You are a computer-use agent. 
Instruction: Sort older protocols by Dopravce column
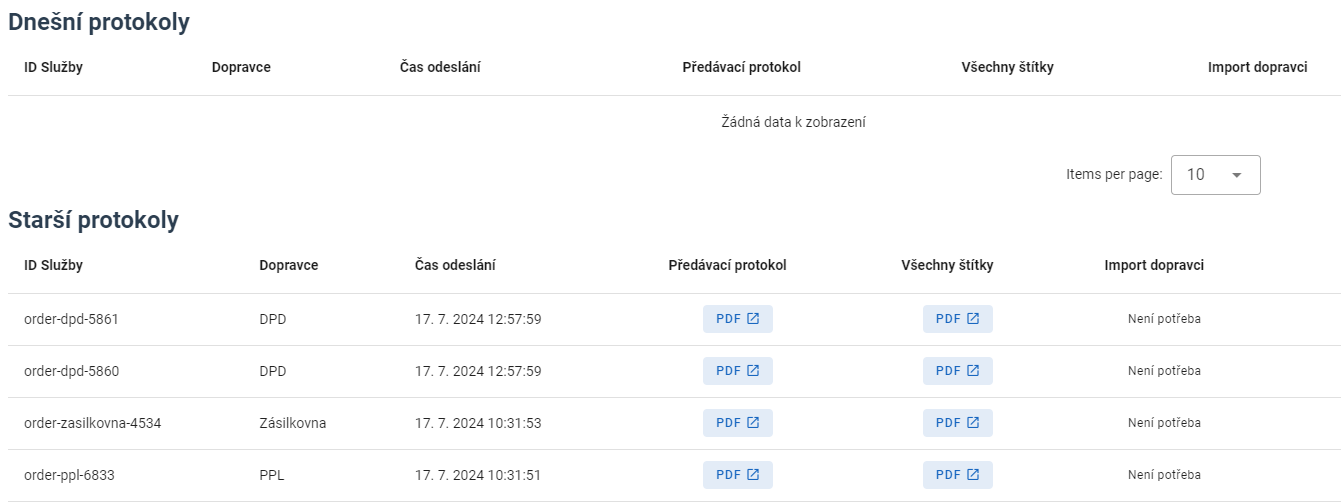(x=289, y=266)
